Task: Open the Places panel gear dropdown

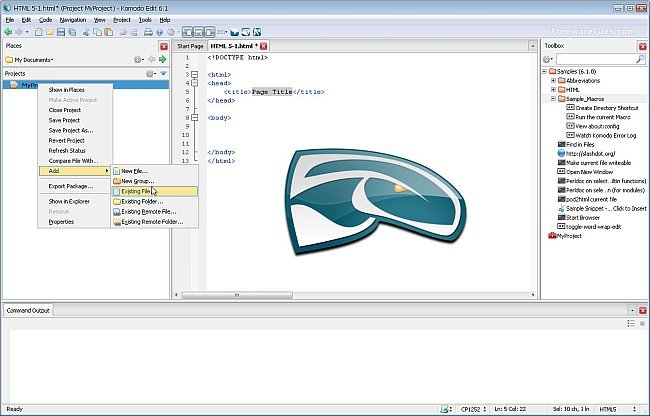Action: (x=139, y=60)
